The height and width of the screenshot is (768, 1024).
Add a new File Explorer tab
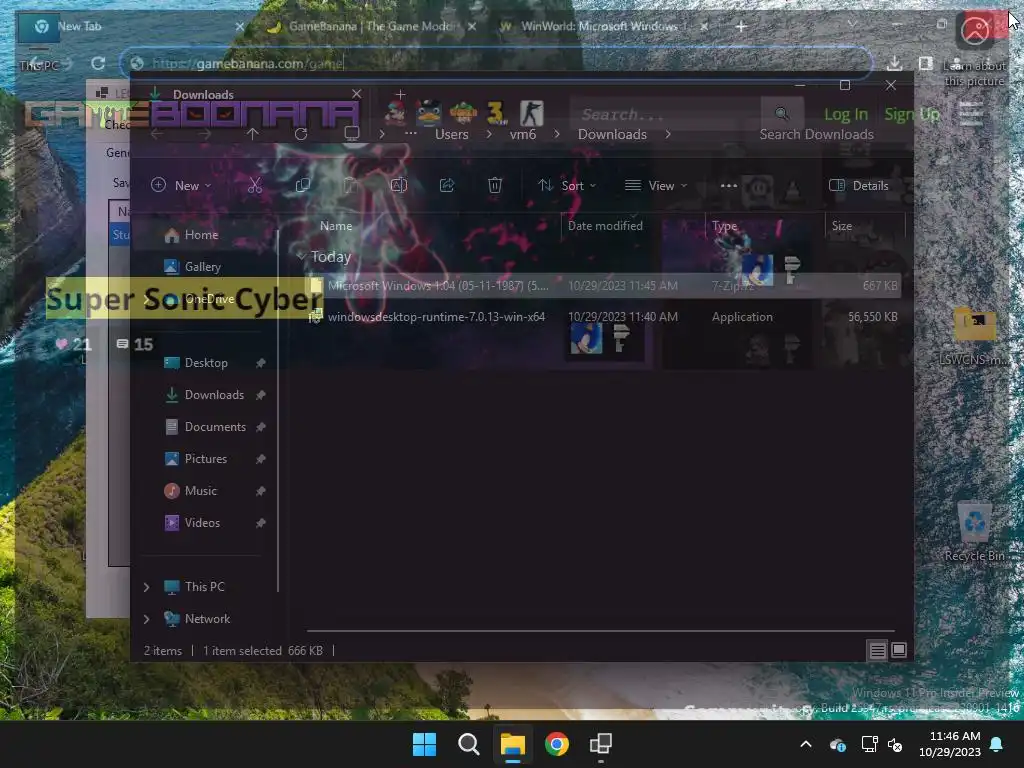400,95
